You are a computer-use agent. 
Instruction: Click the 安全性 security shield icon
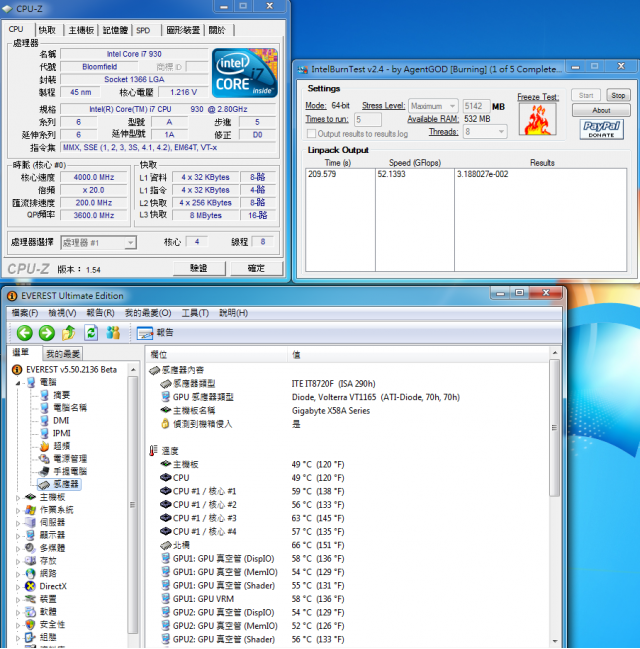coord(30,624)
